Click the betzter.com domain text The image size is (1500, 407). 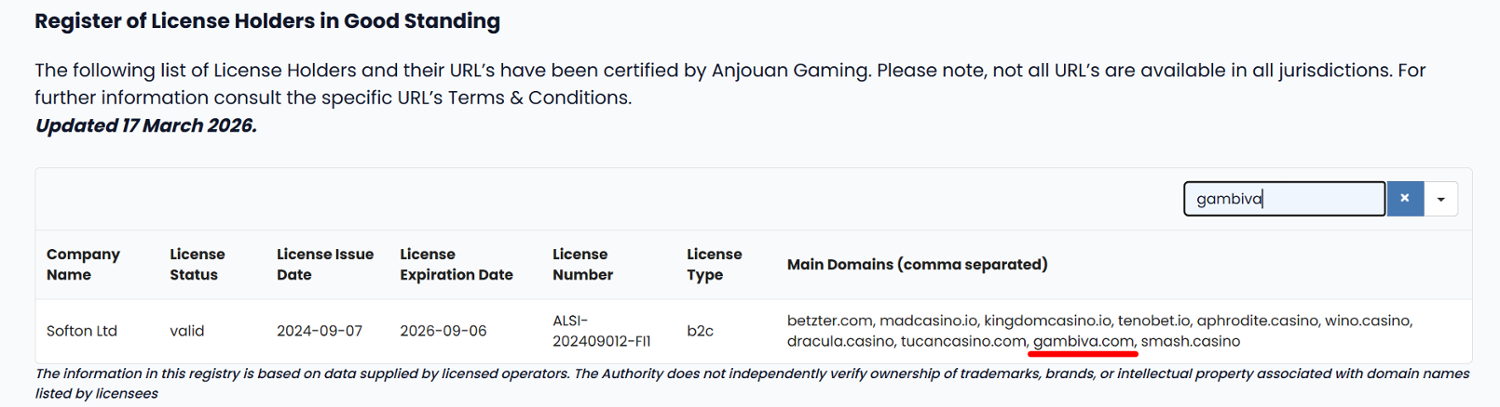click(x=830, y=321)
